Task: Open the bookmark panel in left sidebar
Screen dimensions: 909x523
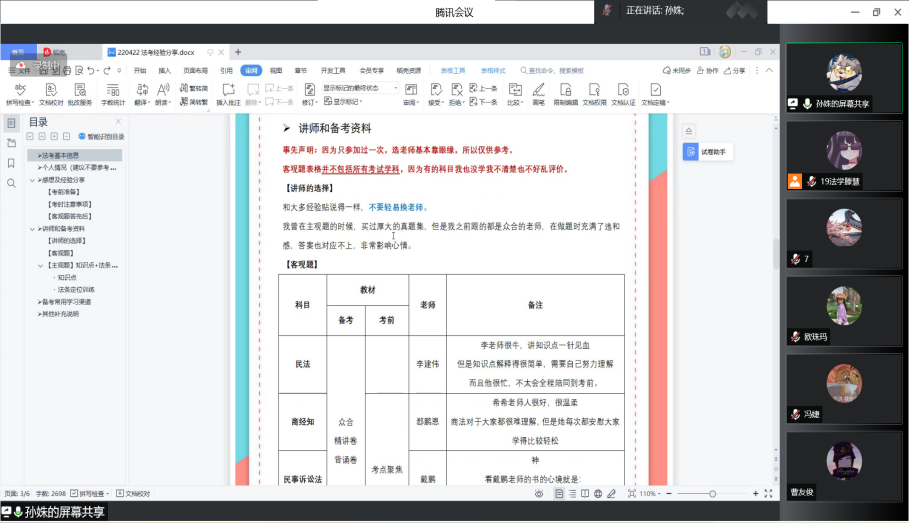Action: click(x=11, y=163)
